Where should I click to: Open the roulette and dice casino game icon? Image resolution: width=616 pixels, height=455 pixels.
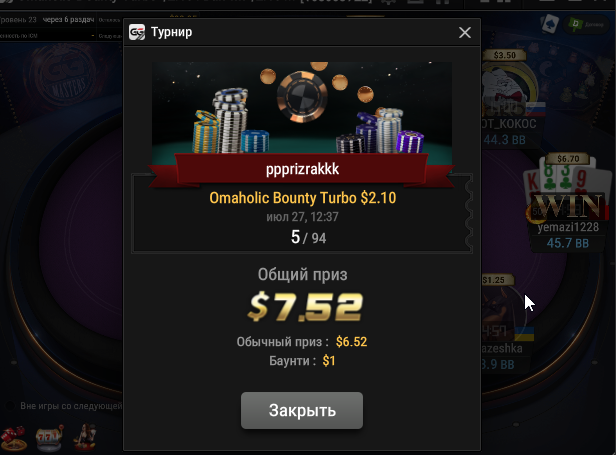pyautogui.click(x=14, y=438)
